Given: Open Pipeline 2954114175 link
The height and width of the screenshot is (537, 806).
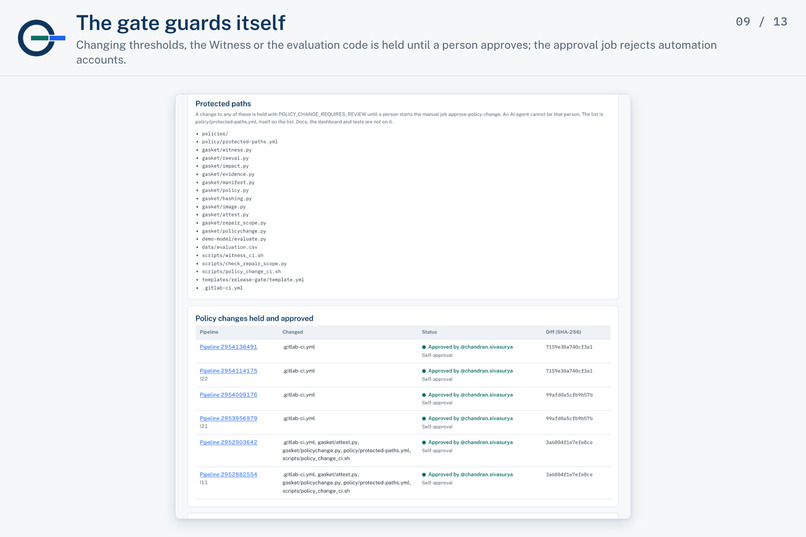Looking at the screenshot, I should [228, 371].
